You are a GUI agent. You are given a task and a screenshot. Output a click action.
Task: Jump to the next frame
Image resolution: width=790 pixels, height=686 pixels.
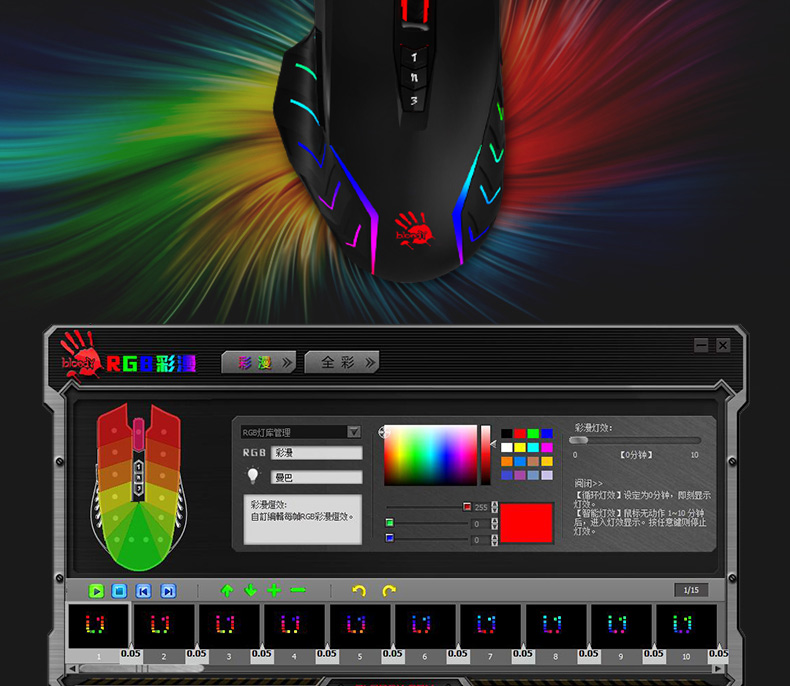168,591
